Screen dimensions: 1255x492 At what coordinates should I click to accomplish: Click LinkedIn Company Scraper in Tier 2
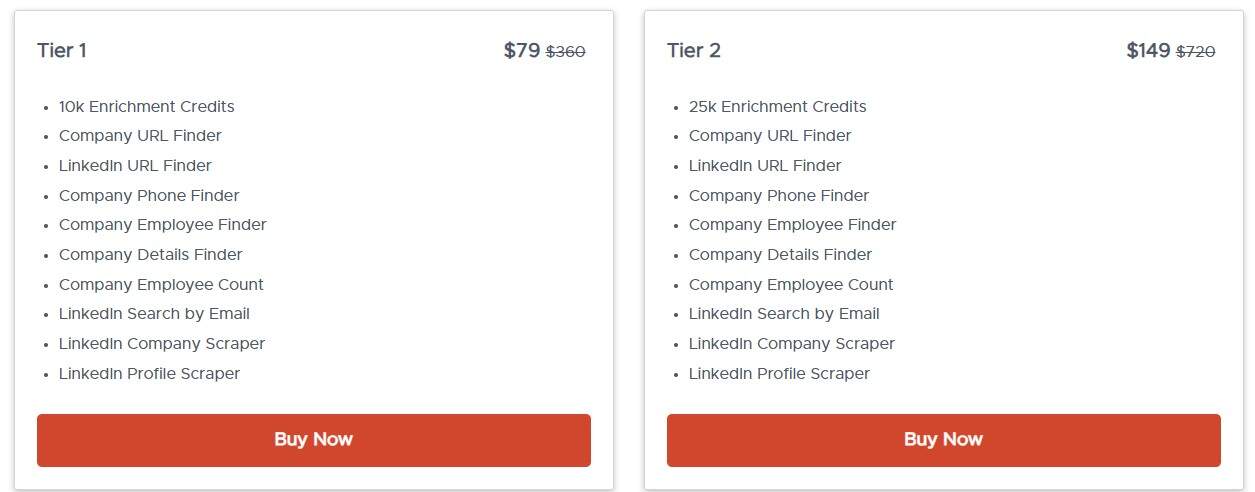tap(791, 344)
